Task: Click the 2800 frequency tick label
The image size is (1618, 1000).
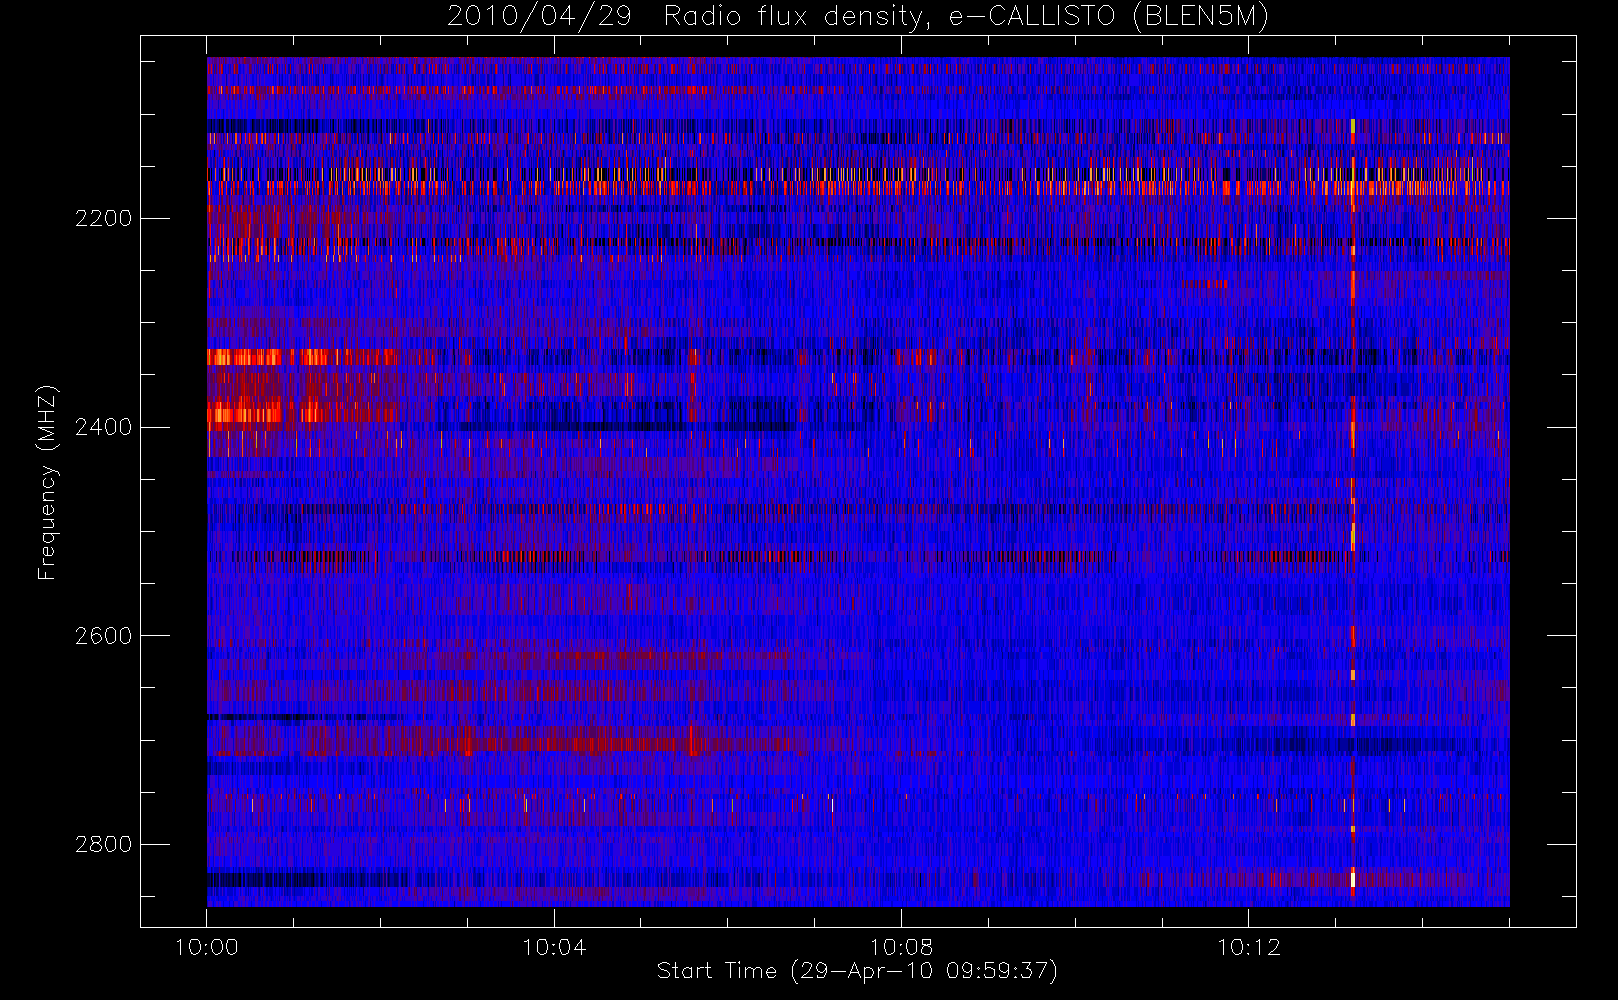Action: 103,844
